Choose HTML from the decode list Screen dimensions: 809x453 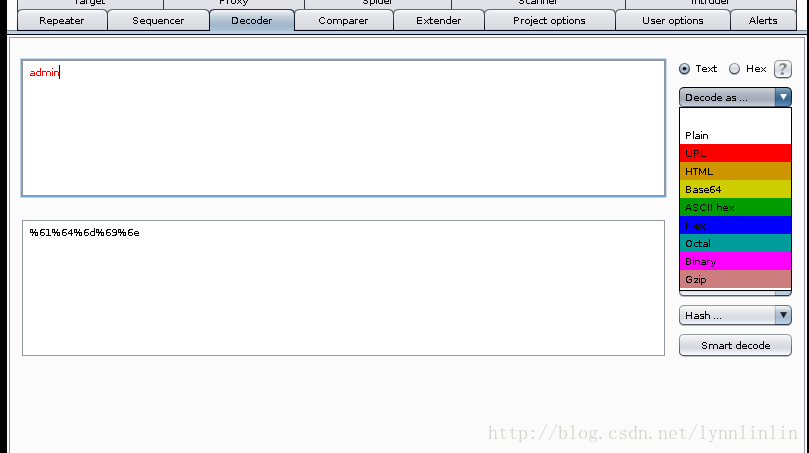tap(735, 171)
